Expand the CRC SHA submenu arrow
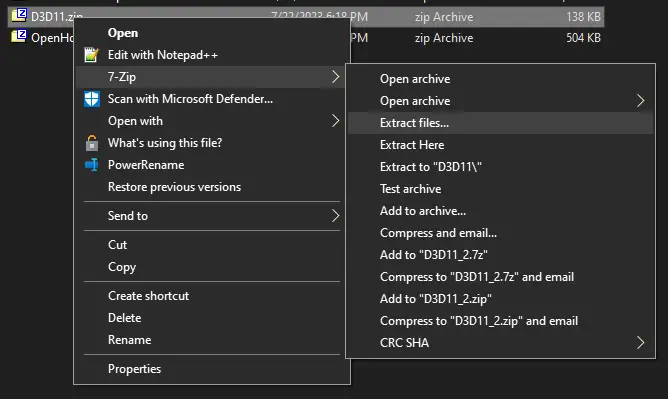Image resolution: width=668 pixels, height=399 pixels. click(640, 342)
